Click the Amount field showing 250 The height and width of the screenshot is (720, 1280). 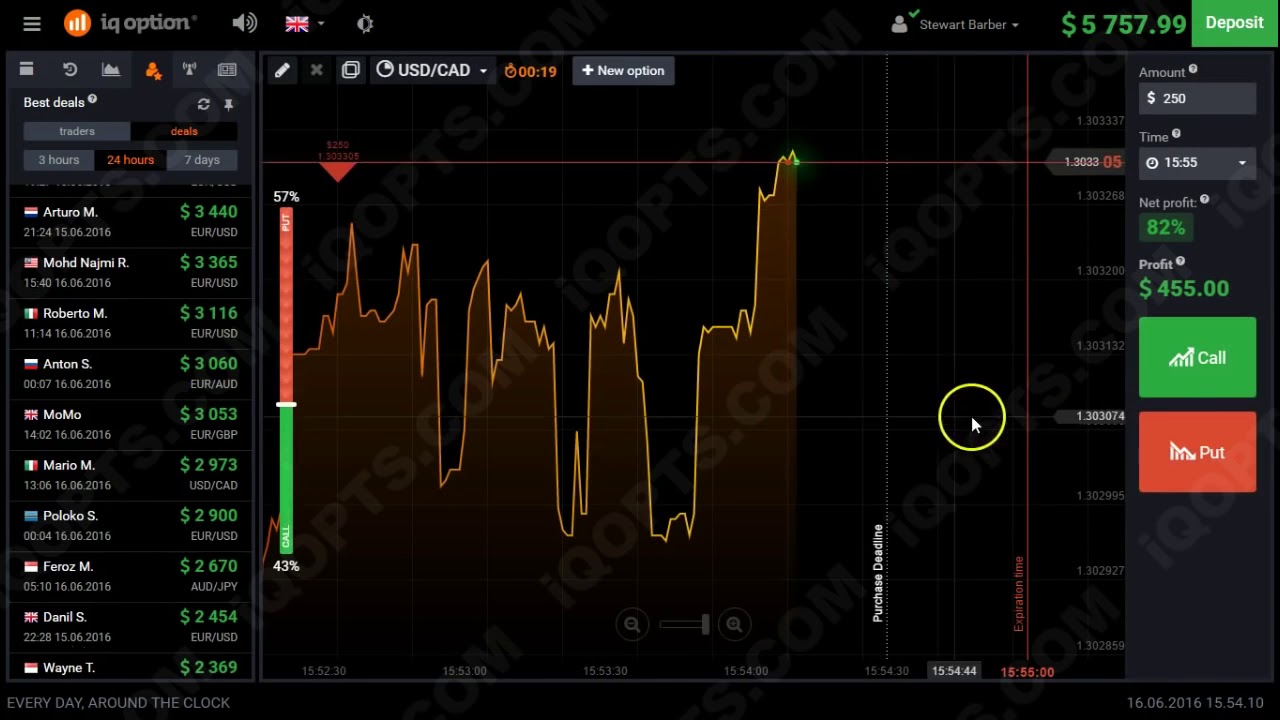point(1197,98)
